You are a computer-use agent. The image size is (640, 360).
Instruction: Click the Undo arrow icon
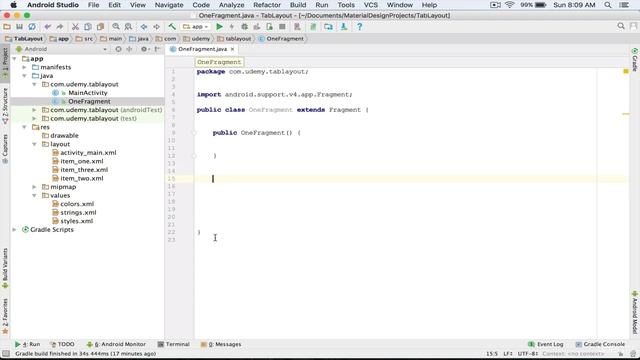[x=48, y=27]
